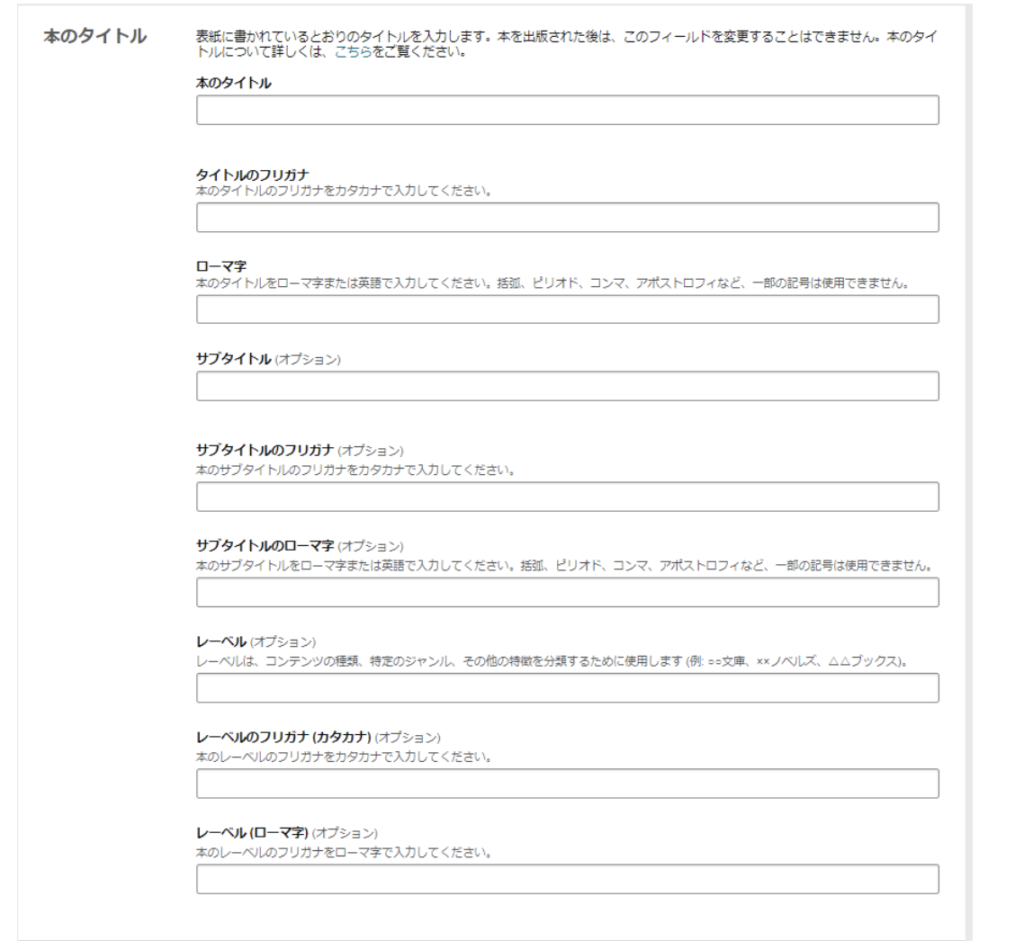This screenshot has width=1024, height=941.
Task: Click the bold ローマ字 field label
Action: (x=217, y=268)
